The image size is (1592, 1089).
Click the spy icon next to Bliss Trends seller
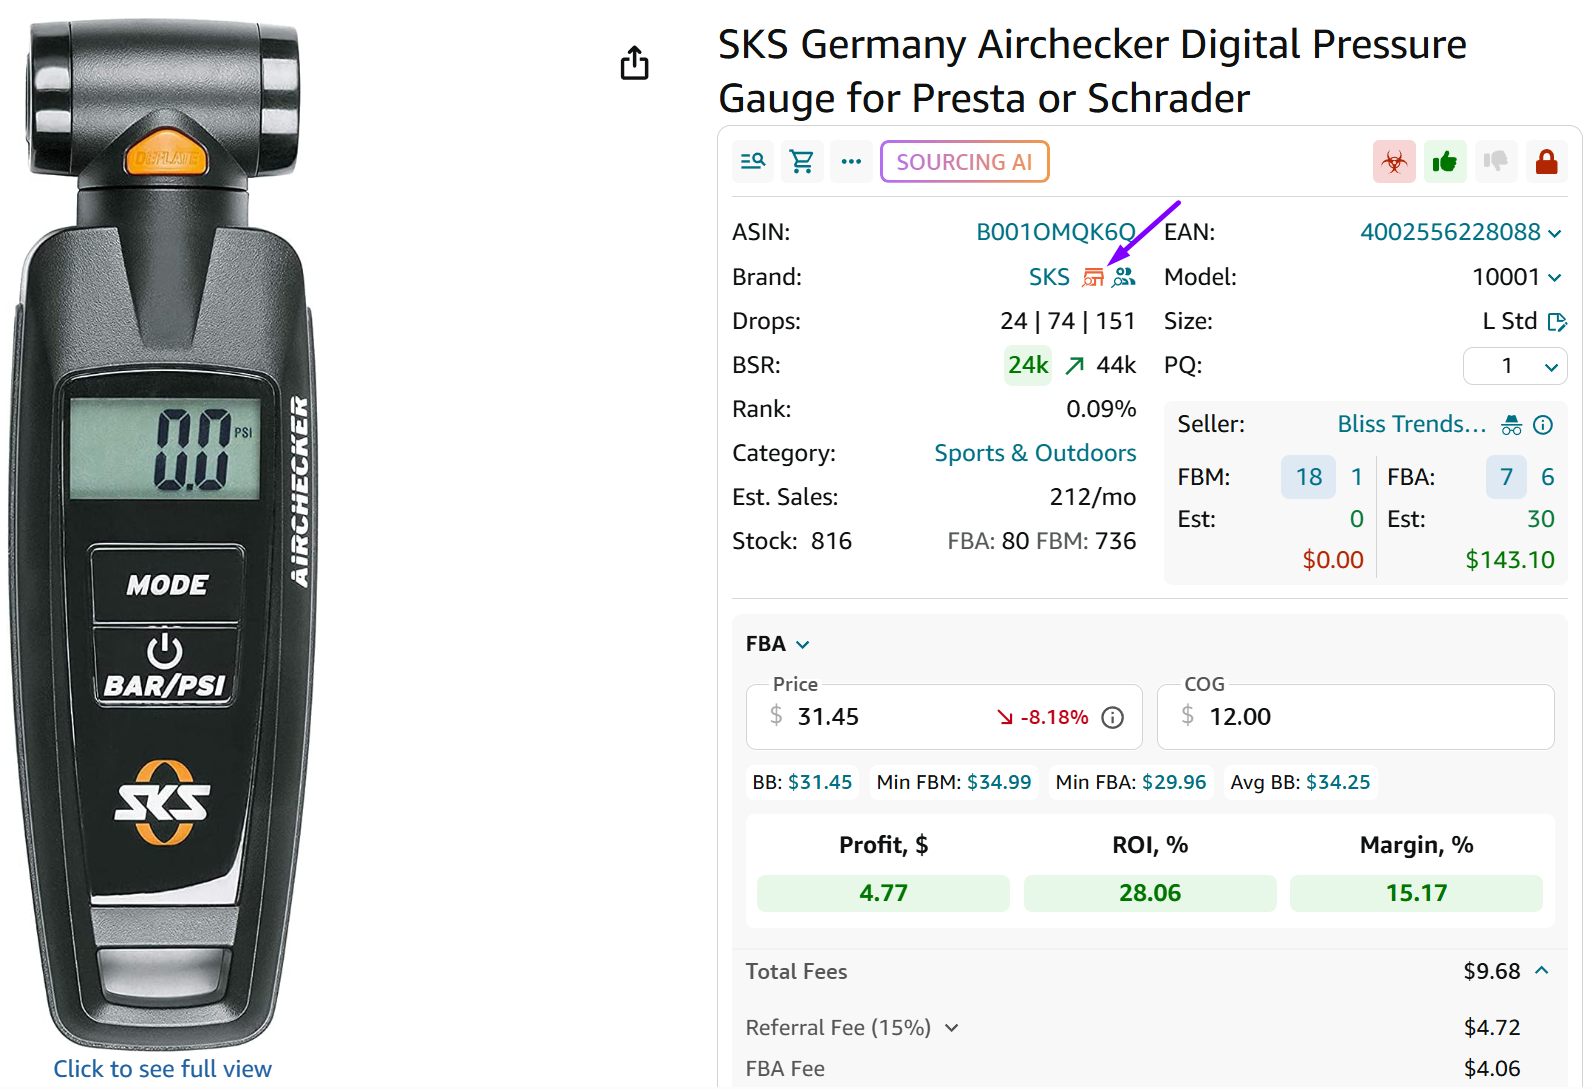(1513, 424)
